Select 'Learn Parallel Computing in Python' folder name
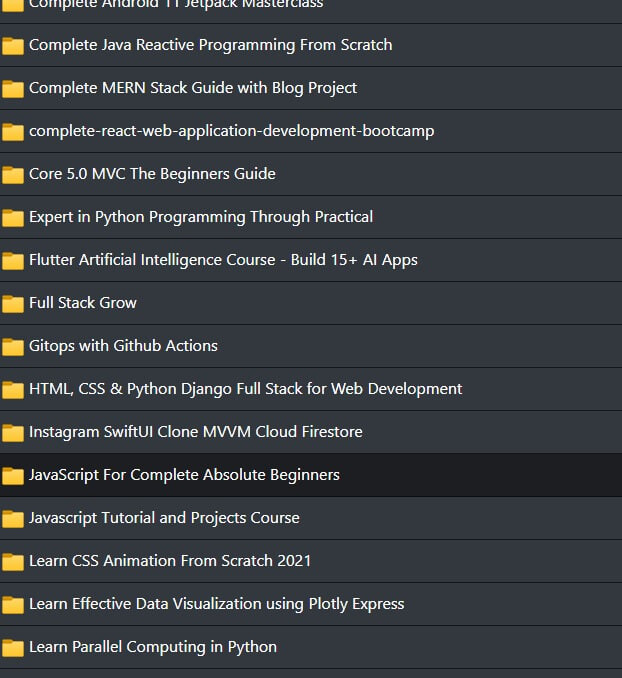622x678 pixels. [153, 647]
